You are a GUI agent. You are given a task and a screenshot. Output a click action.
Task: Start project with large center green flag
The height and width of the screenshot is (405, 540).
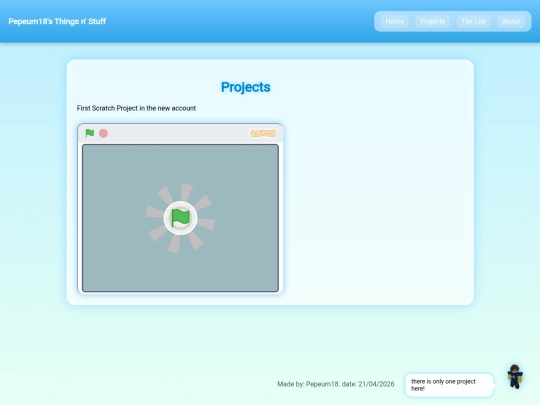point(180,218)
